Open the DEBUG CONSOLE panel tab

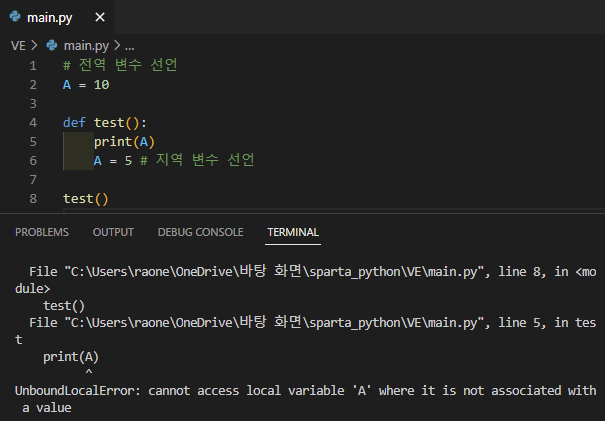click(201, 232)
